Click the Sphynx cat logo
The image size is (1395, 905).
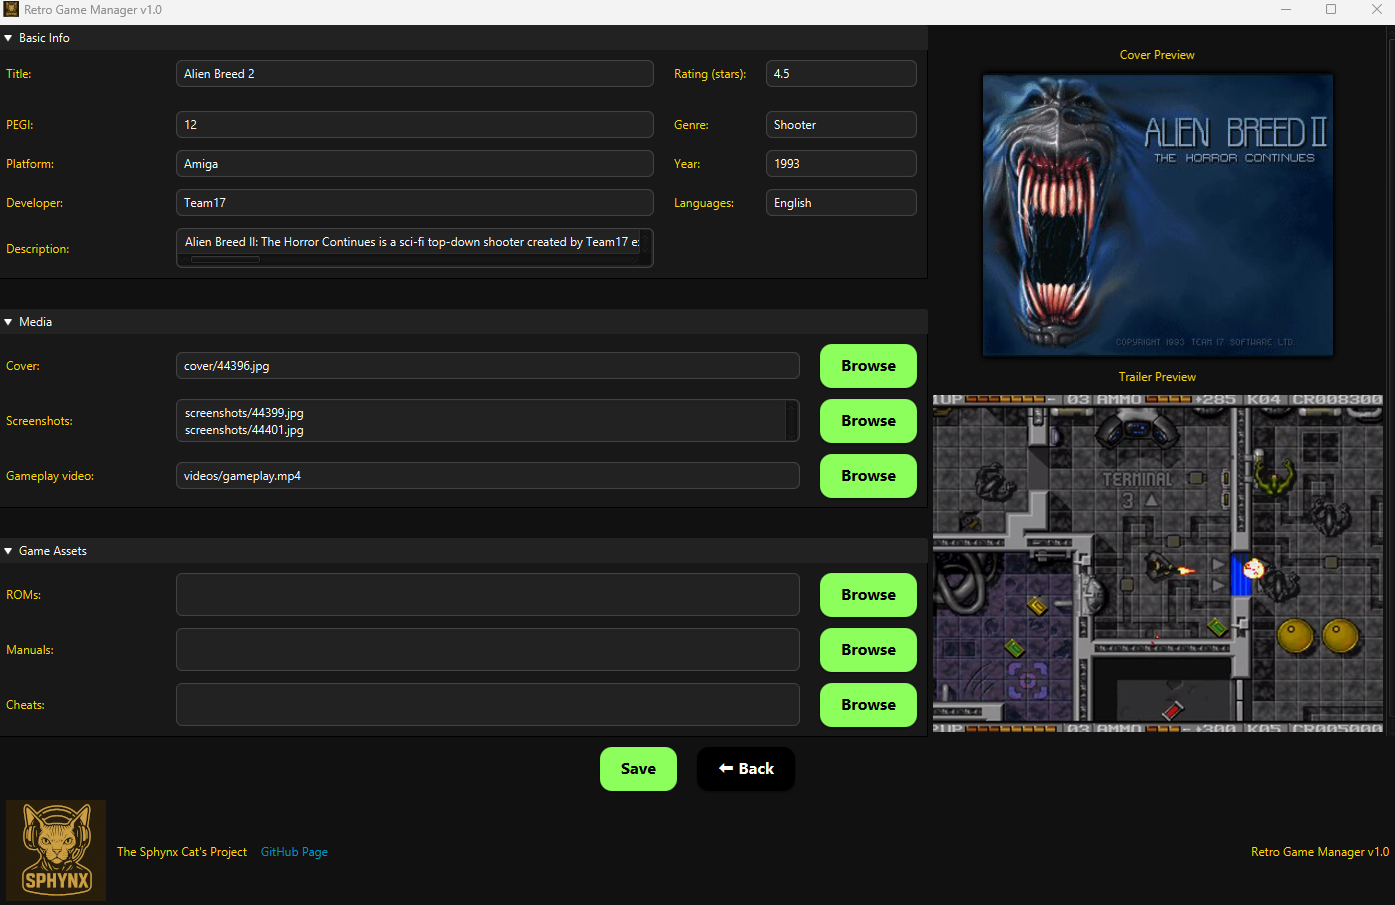pyautogui.click(x=56, y=850)
